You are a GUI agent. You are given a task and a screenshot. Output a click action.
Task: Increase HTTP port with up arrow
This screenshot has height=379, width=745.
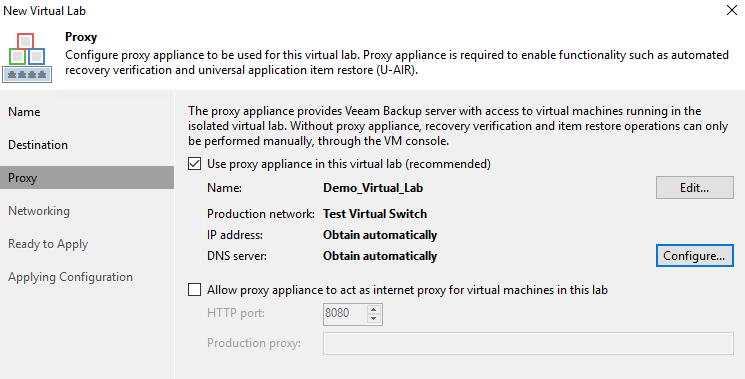point(374,309)
